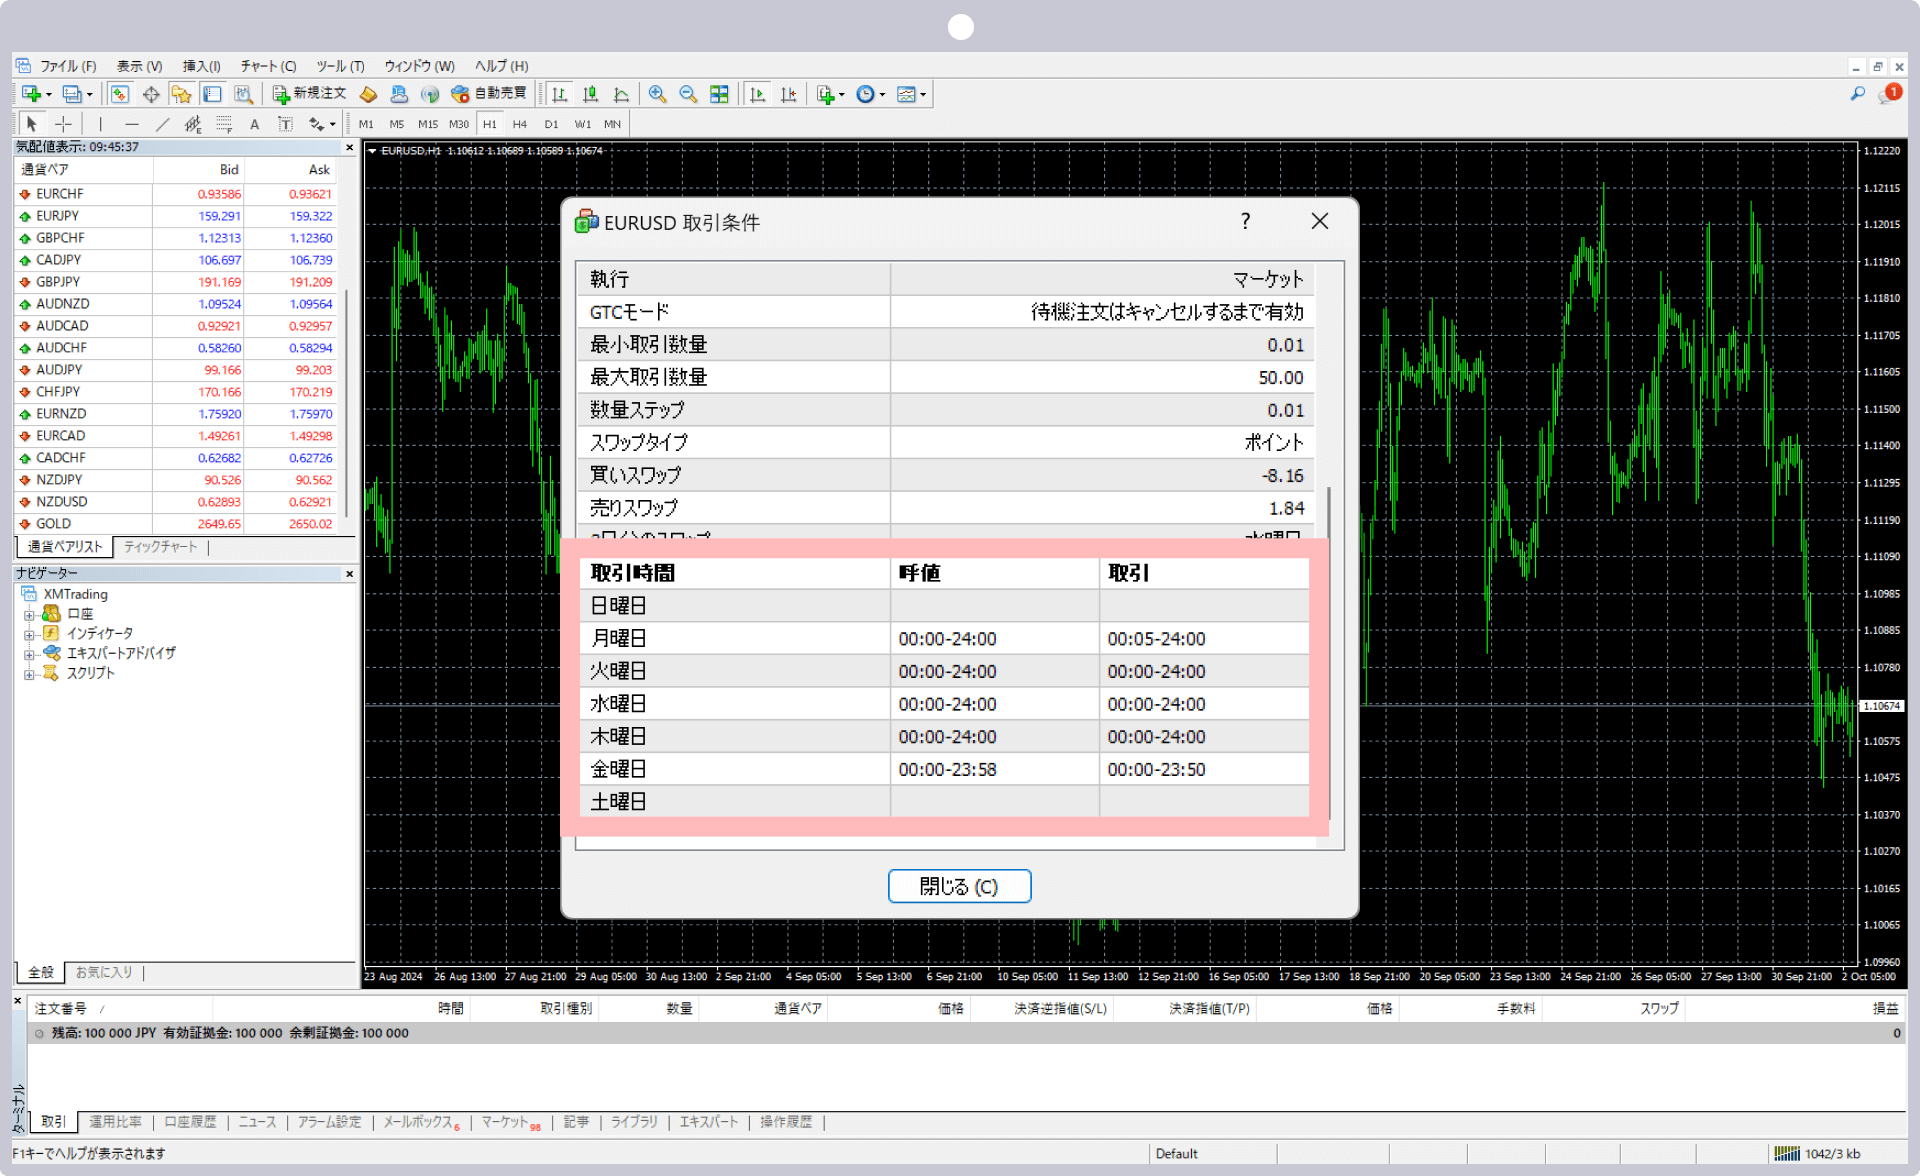Screen dimensions: 1920x1176
Task: Select the Fibonacci retracement tool
Action: click(x=224, y=124)
